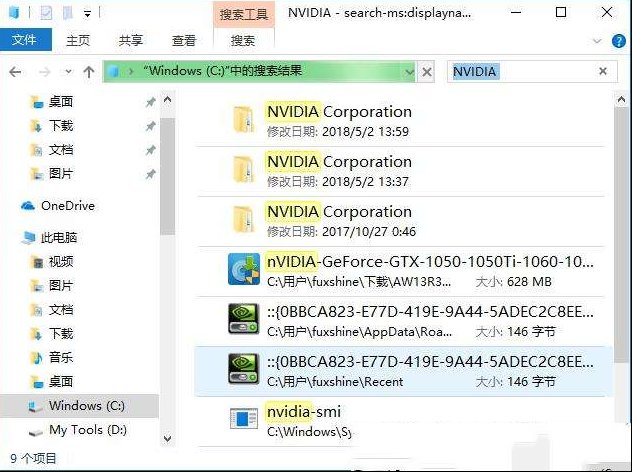Click the pin icon beside pinned 下载
This screenshot has width=632, height=472.
click(150, 127)
